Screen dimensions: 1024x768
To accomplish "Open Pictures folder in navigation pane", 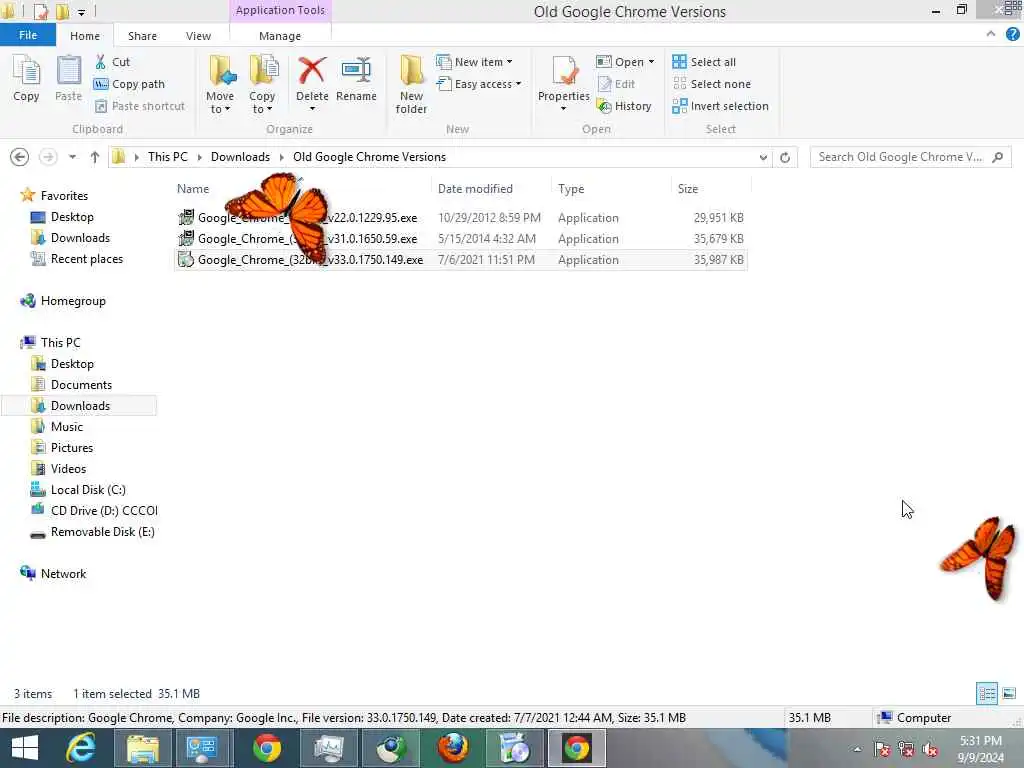I will click(63, 447).
